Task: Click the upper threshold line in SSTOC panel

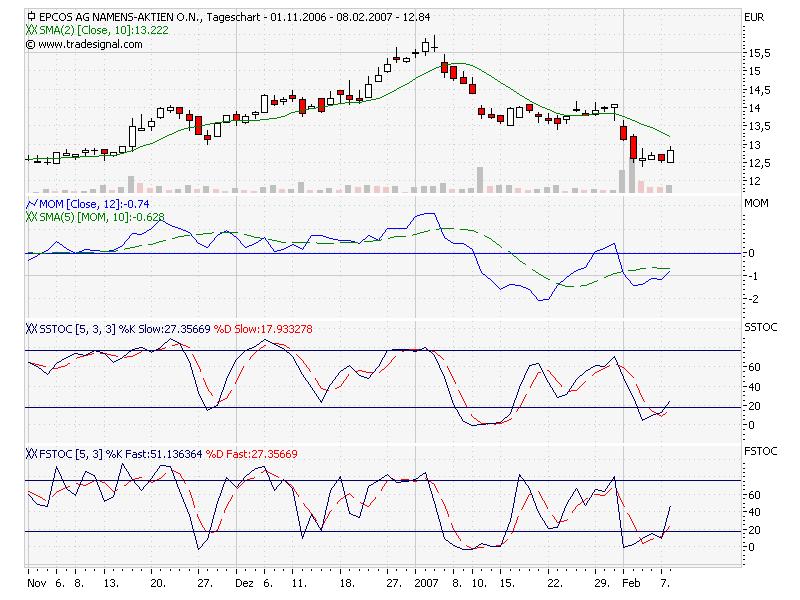Action: [400, 351]
